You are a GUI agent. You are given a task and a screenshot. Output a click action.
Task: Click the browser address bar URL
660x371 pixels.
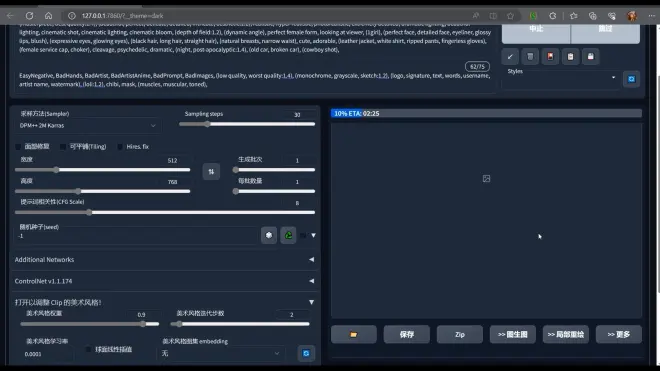tap(122, 16)
